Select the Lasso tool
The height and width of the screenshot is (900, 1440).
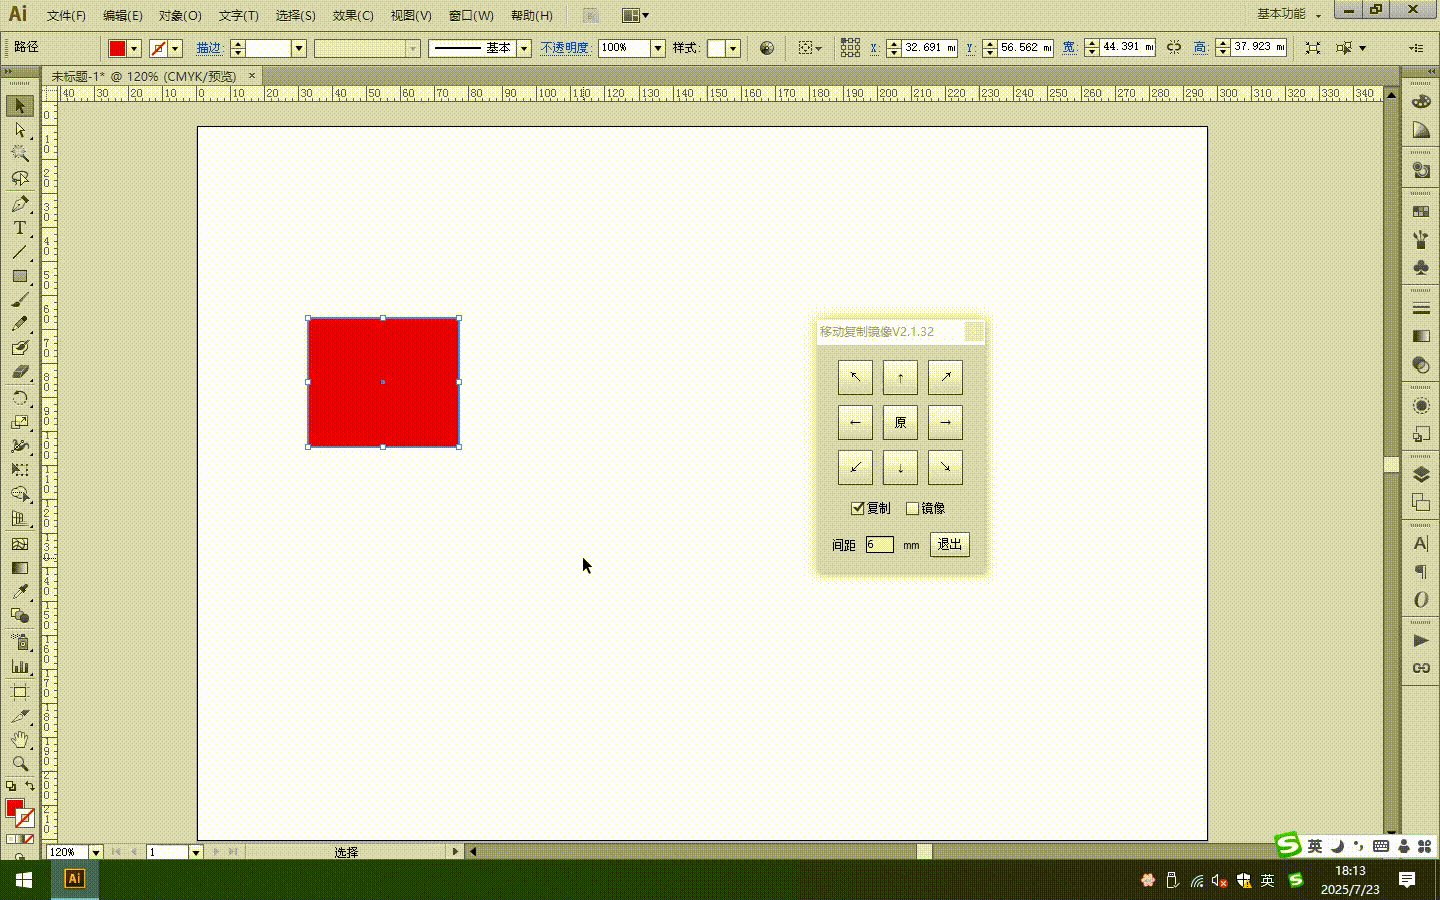point(20,178)
